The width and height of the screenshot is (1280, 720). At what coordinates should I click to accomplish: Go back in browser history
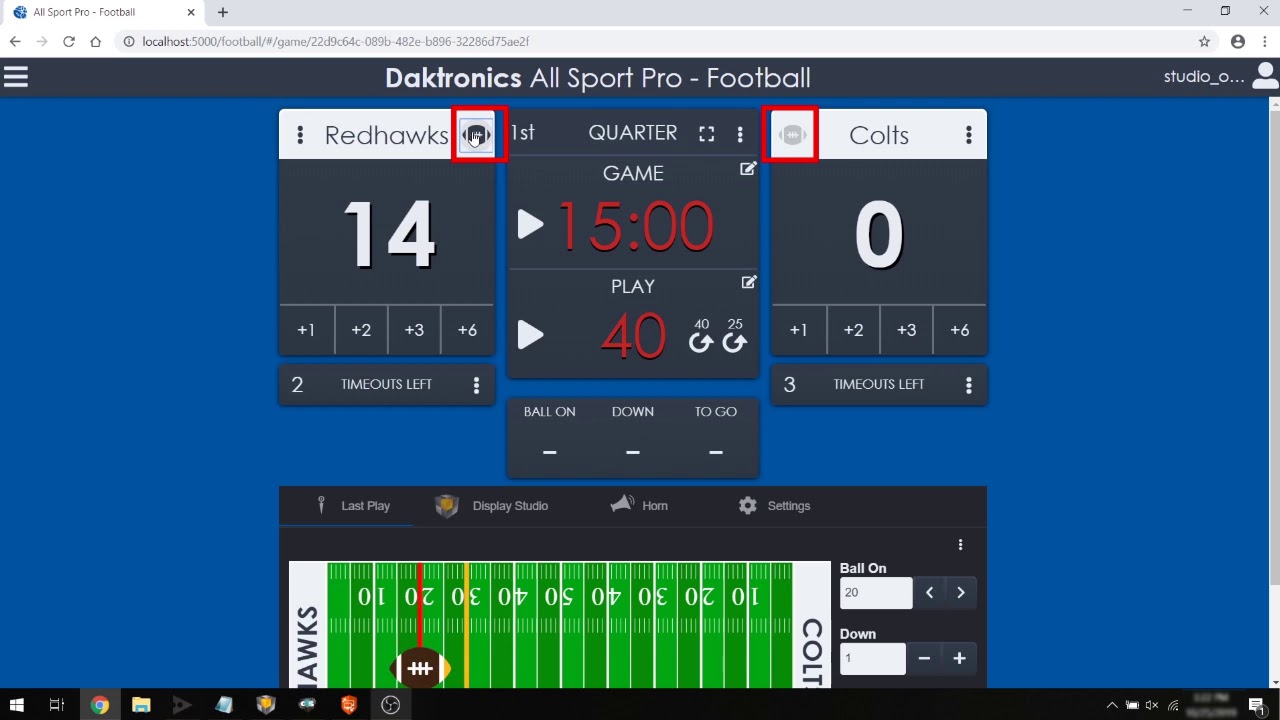[x=15, y=42]
